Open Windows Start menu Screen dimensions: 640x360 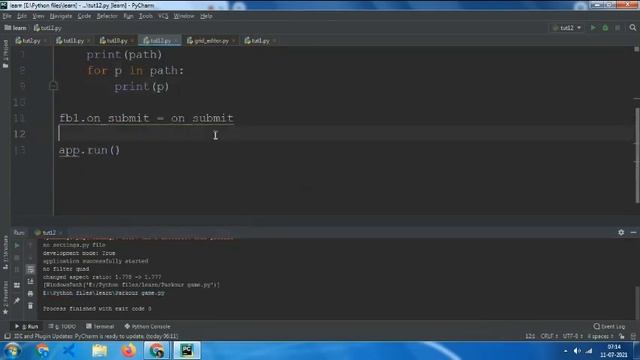point(12,351)
